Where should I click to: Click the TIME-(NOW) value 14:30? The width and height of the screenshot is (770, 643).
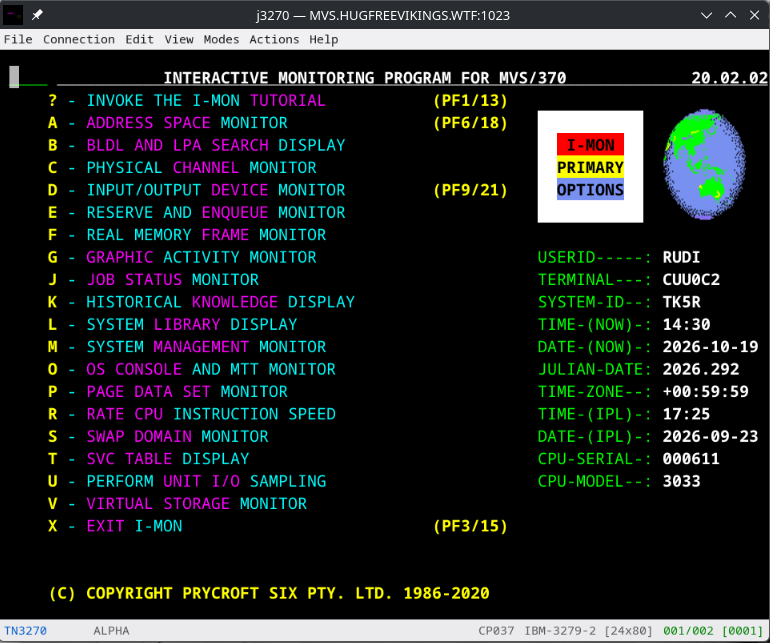[x=686, y=325]
